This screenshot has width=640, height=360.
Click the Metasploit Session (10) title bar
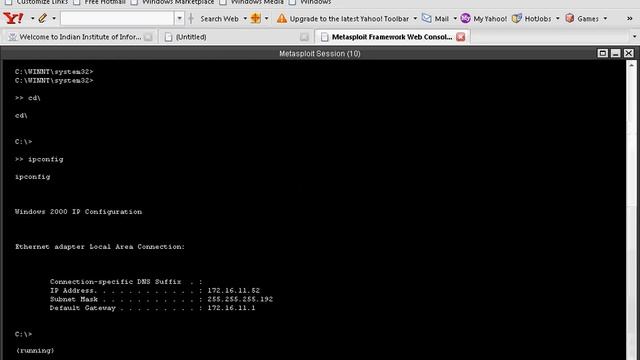click(320, 53)
